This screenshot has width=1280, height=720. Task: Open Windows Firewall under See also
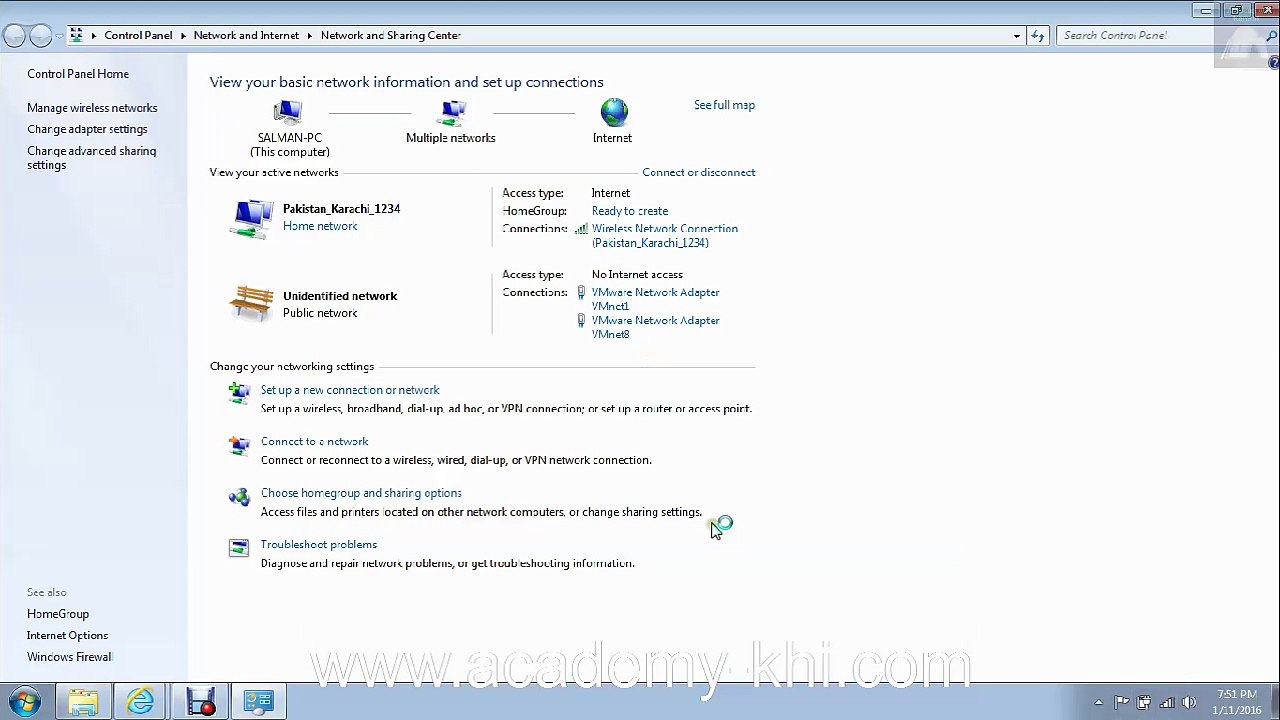pyautogui.click(x=69, y=657)
